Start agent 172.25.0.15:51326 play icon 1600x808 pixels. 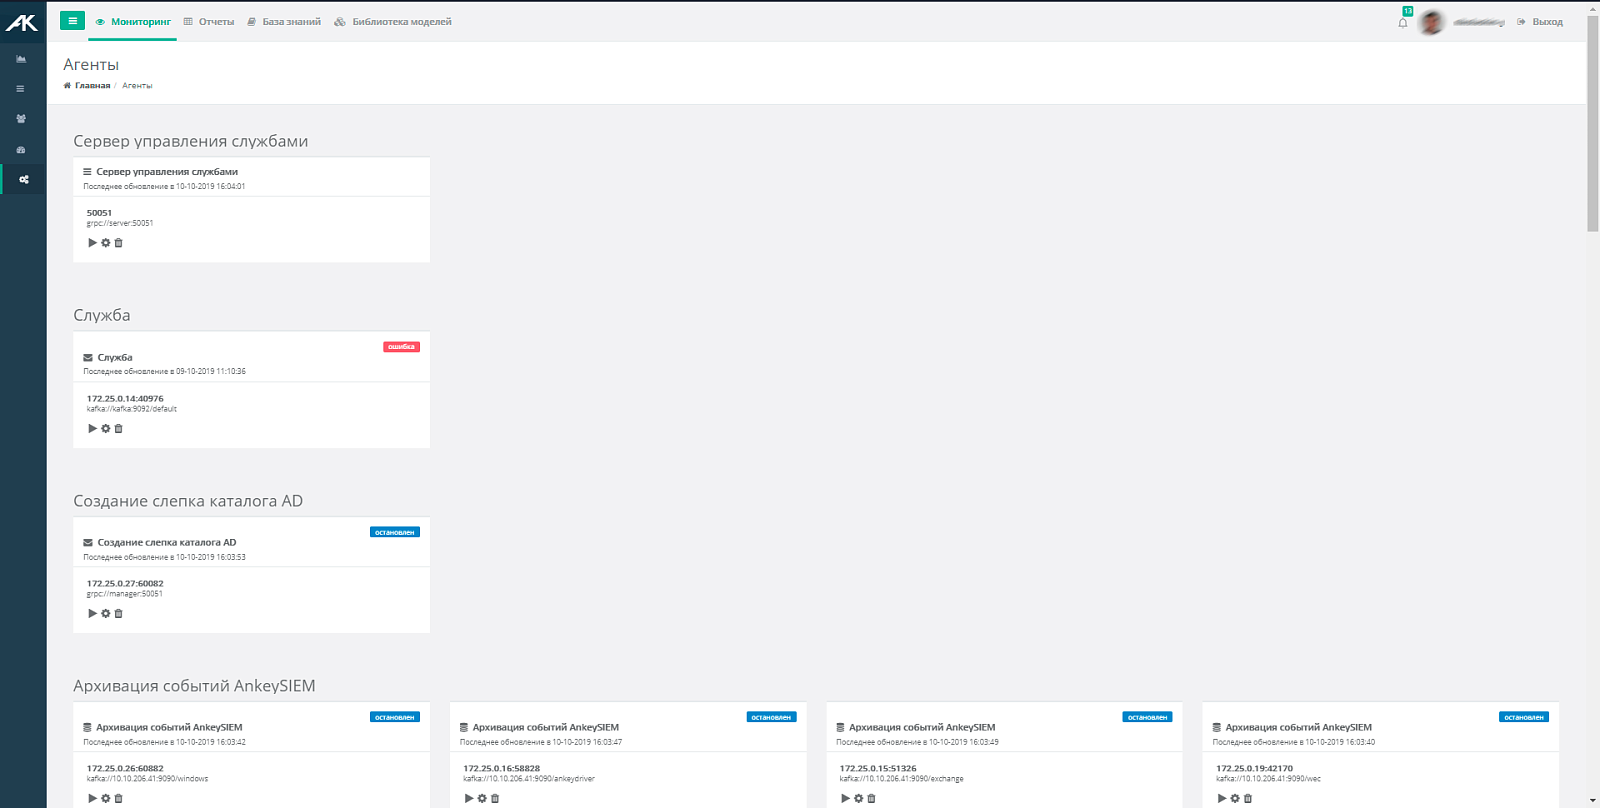point(845,799)
